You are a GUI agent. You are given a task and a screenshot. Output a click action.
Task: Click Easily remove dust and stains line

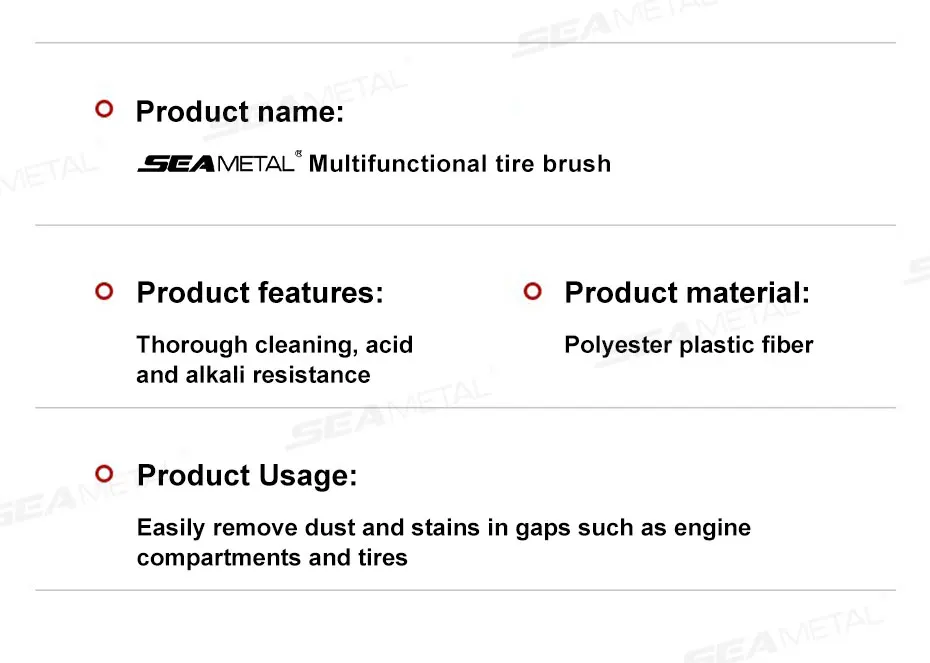coord(444,528)
